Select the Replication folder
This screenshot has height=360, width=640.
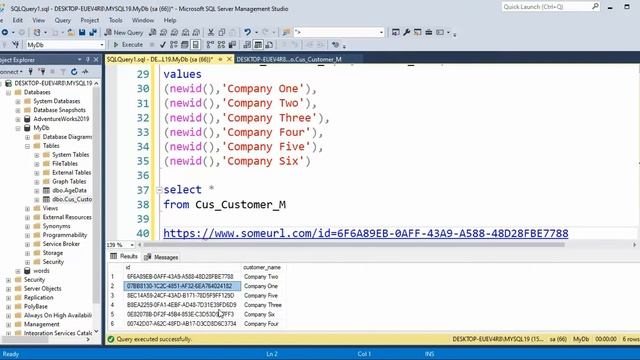point(38,298)
